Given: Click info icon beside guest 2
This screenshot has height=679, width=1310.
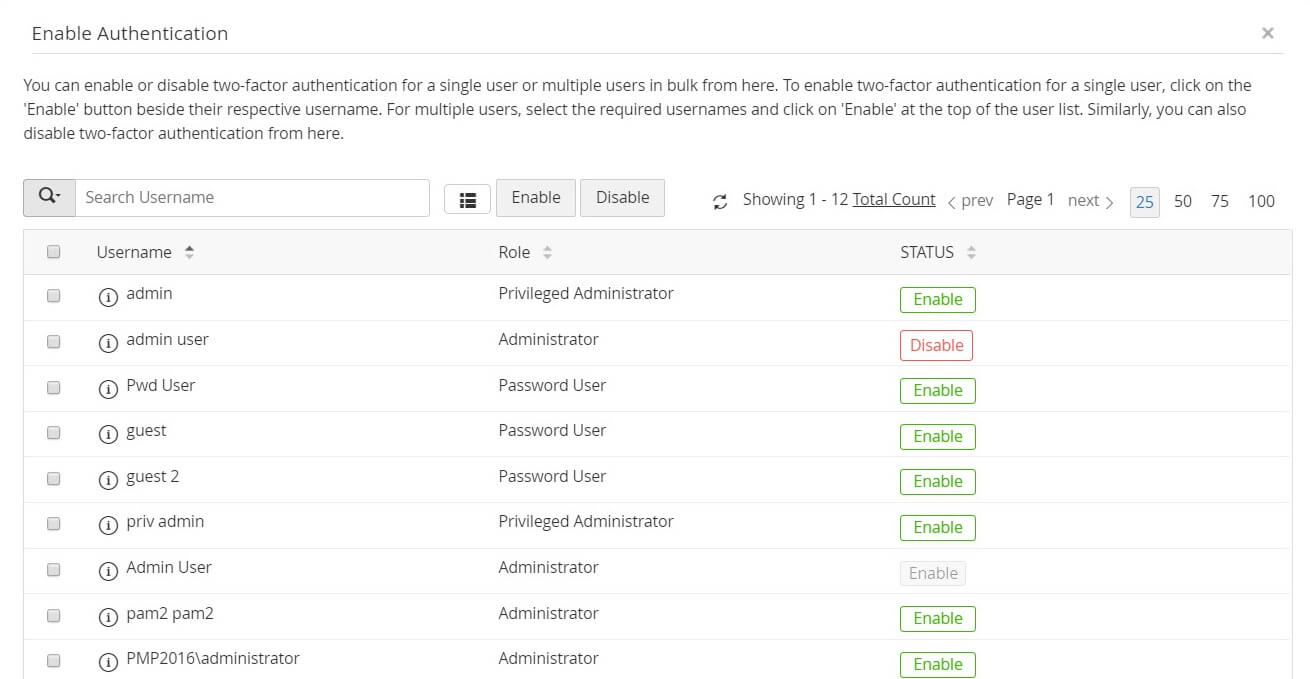Looking at the screenshot, I should [108, 479].
